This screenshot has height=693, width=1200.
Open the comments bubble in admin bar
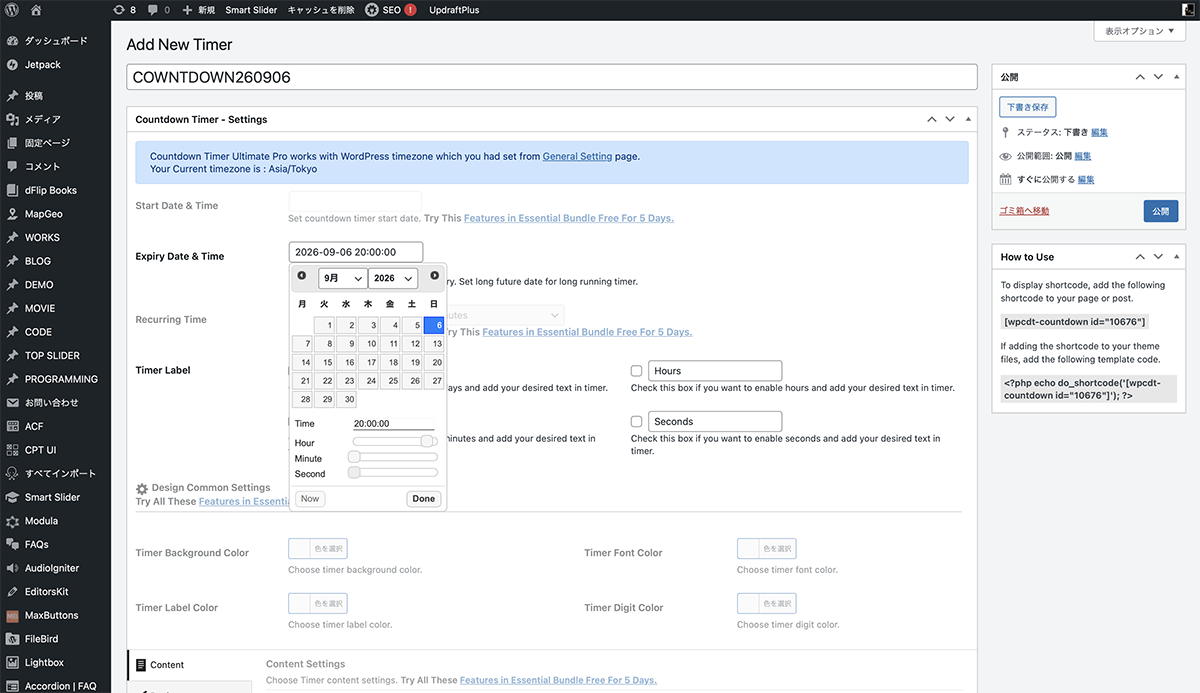point(157,10)
